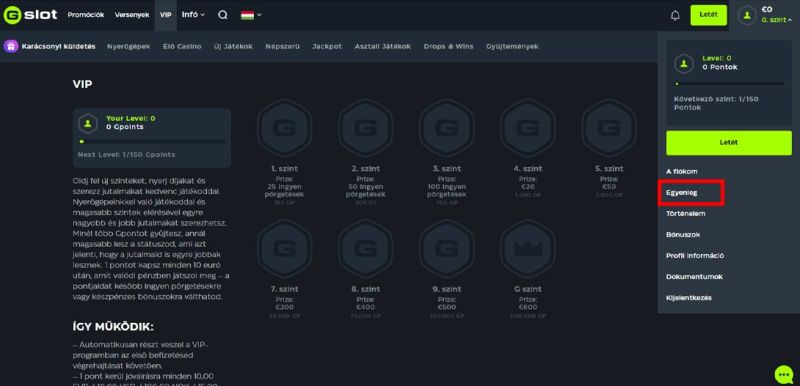Click the Your Level avatar hexagon
Image resolution: width=800 pixels, height=386 pixels.
tap(88, 123)
